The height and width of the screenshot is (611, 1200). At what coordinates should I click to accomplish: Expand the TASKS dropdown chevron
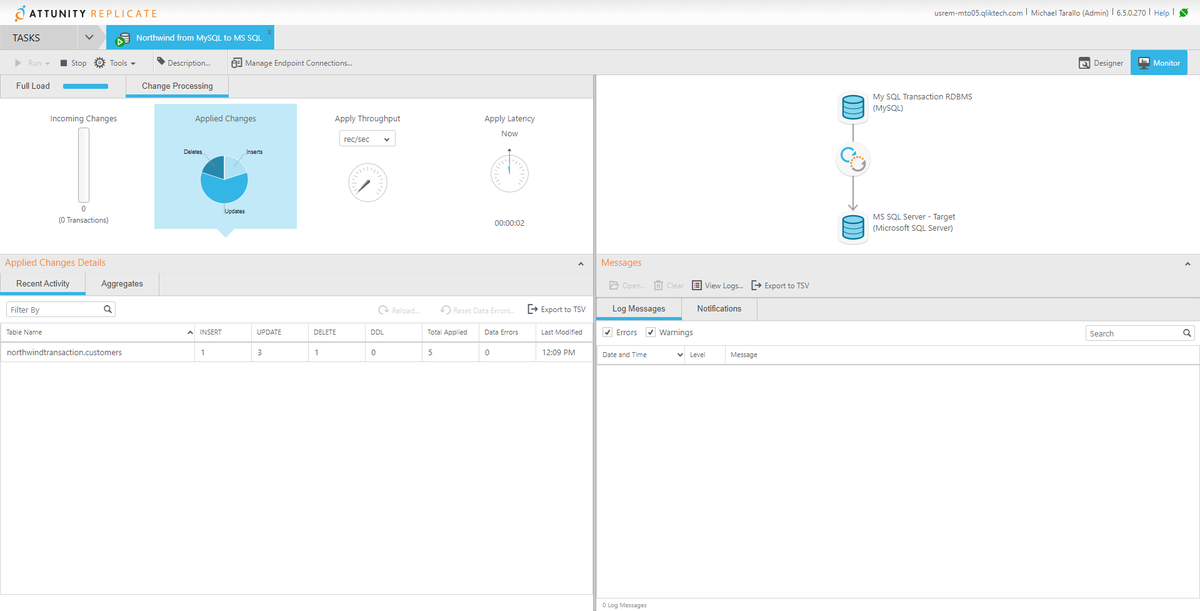pos(90,37)
